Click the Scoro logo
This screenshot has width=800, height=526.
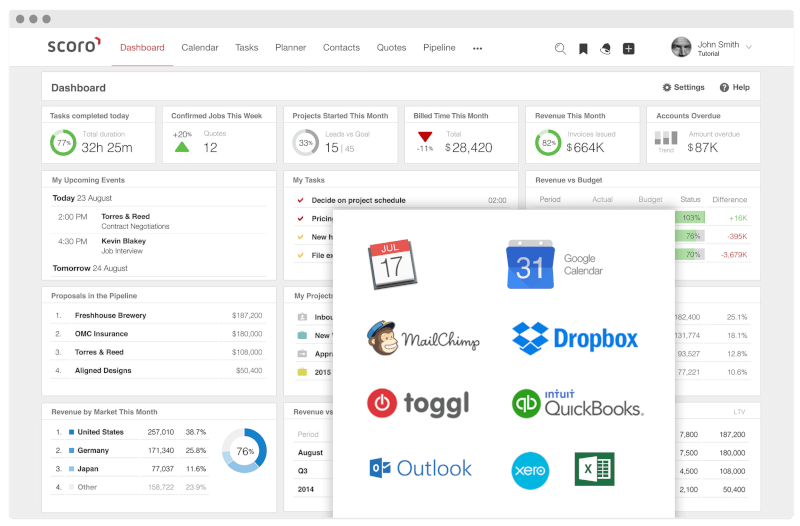coord(74,45)
